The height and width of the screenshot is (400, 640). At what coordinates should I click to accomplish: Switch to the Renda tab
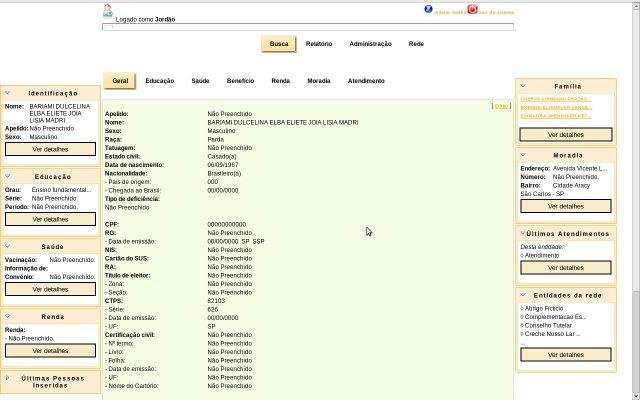pos(280,81)
